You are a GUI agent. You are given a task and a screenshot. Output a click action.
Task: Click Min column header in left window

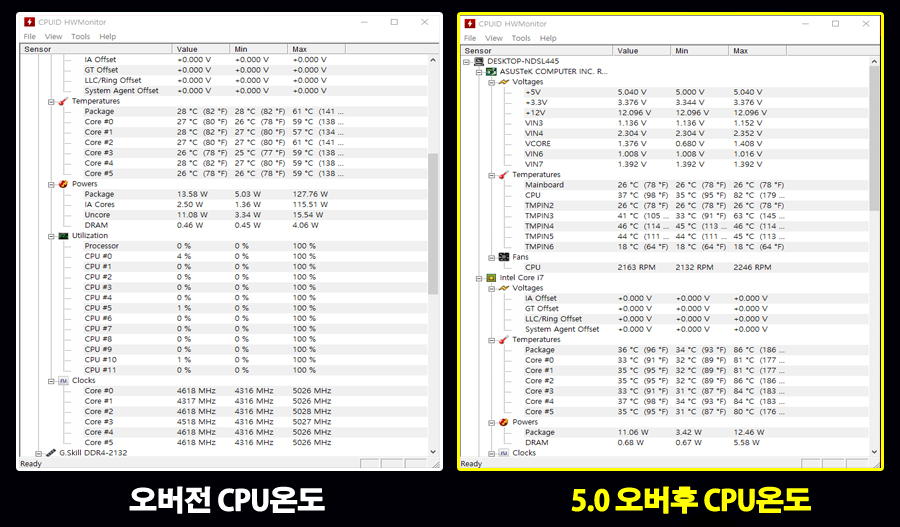[259, 49]
